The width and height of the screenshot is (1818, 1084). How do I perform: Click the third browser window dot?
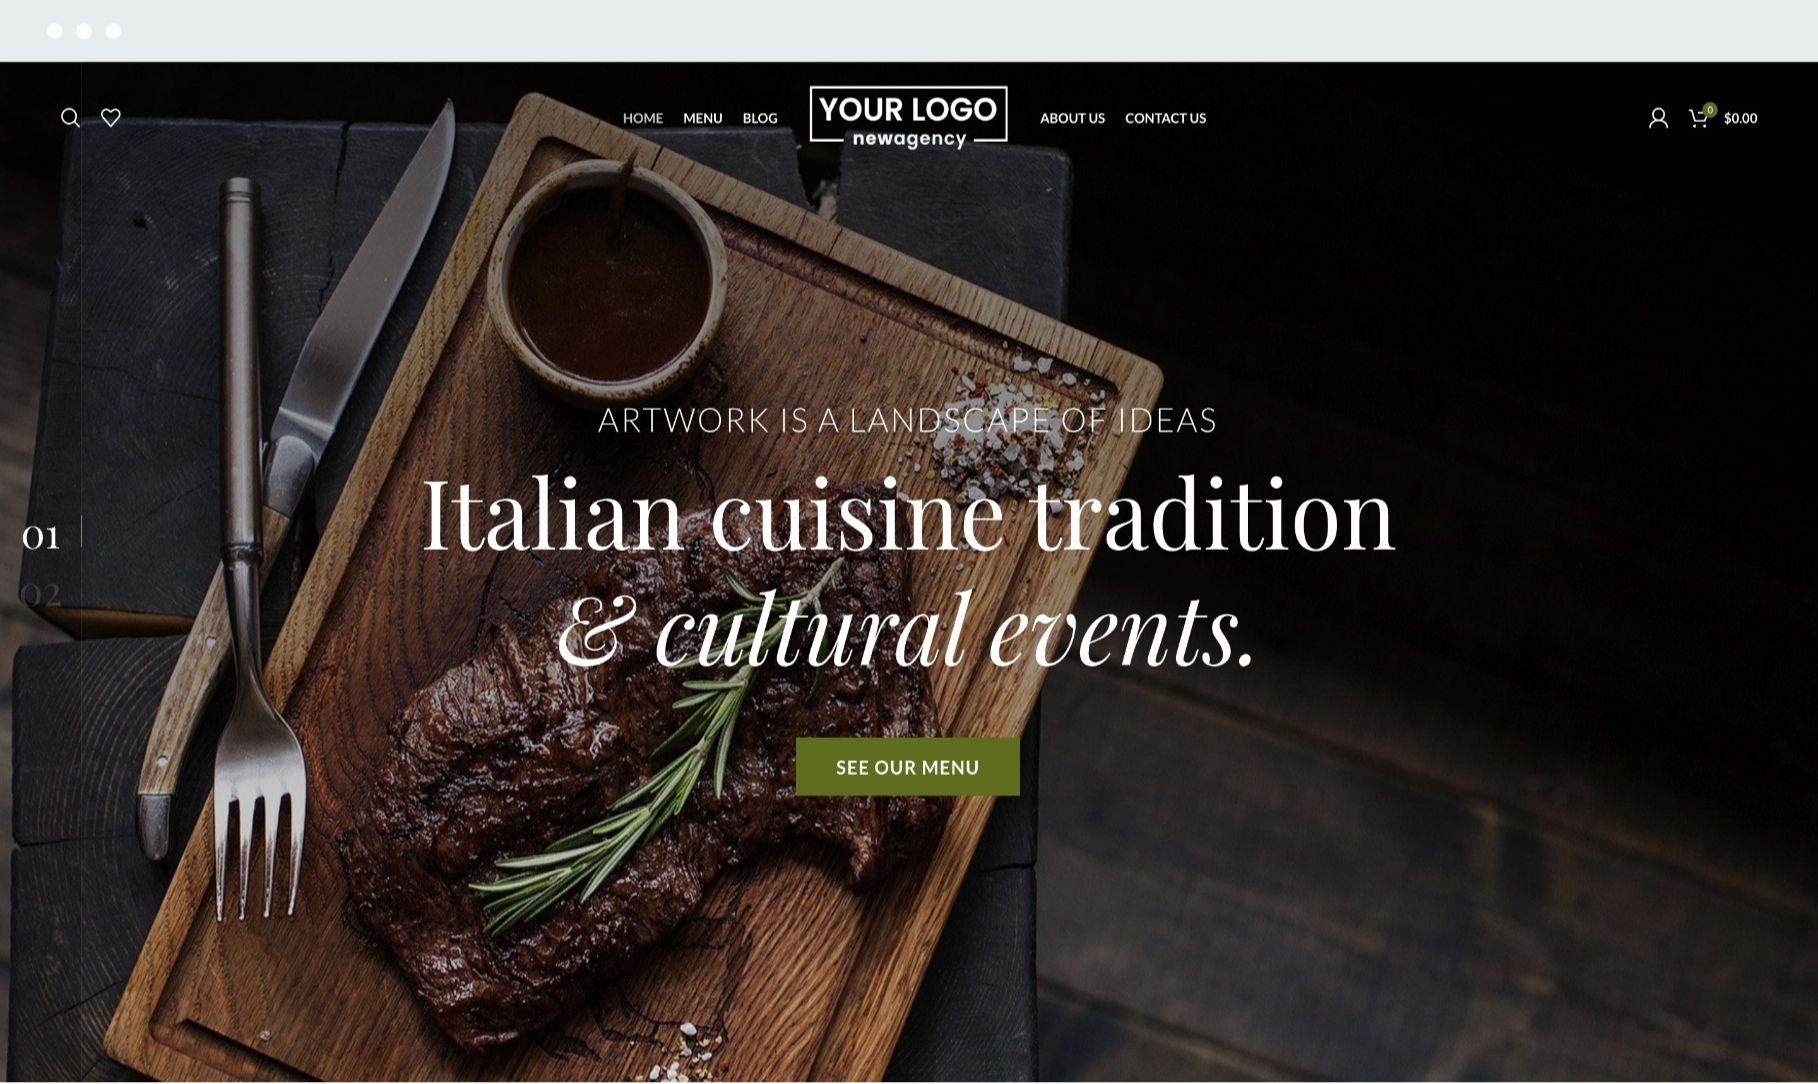(113, 31)
